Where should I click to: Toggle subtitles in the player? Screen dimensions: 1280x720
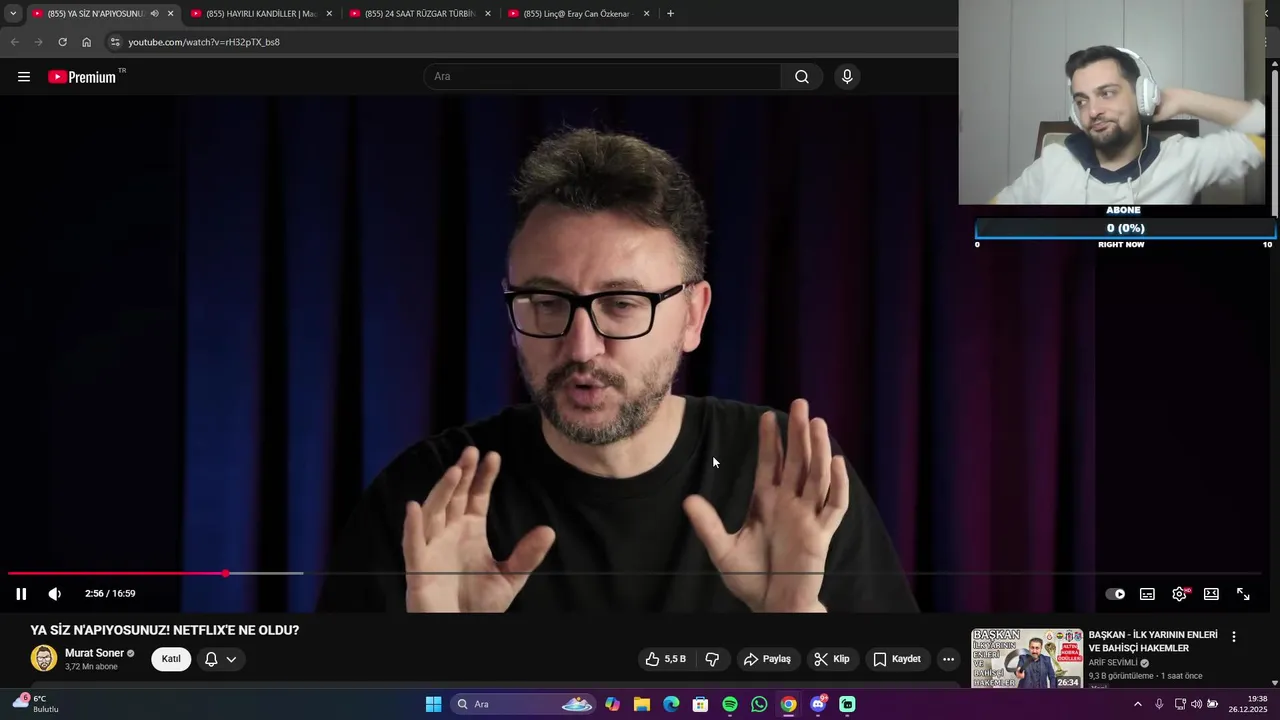(x=1147, y=594)
